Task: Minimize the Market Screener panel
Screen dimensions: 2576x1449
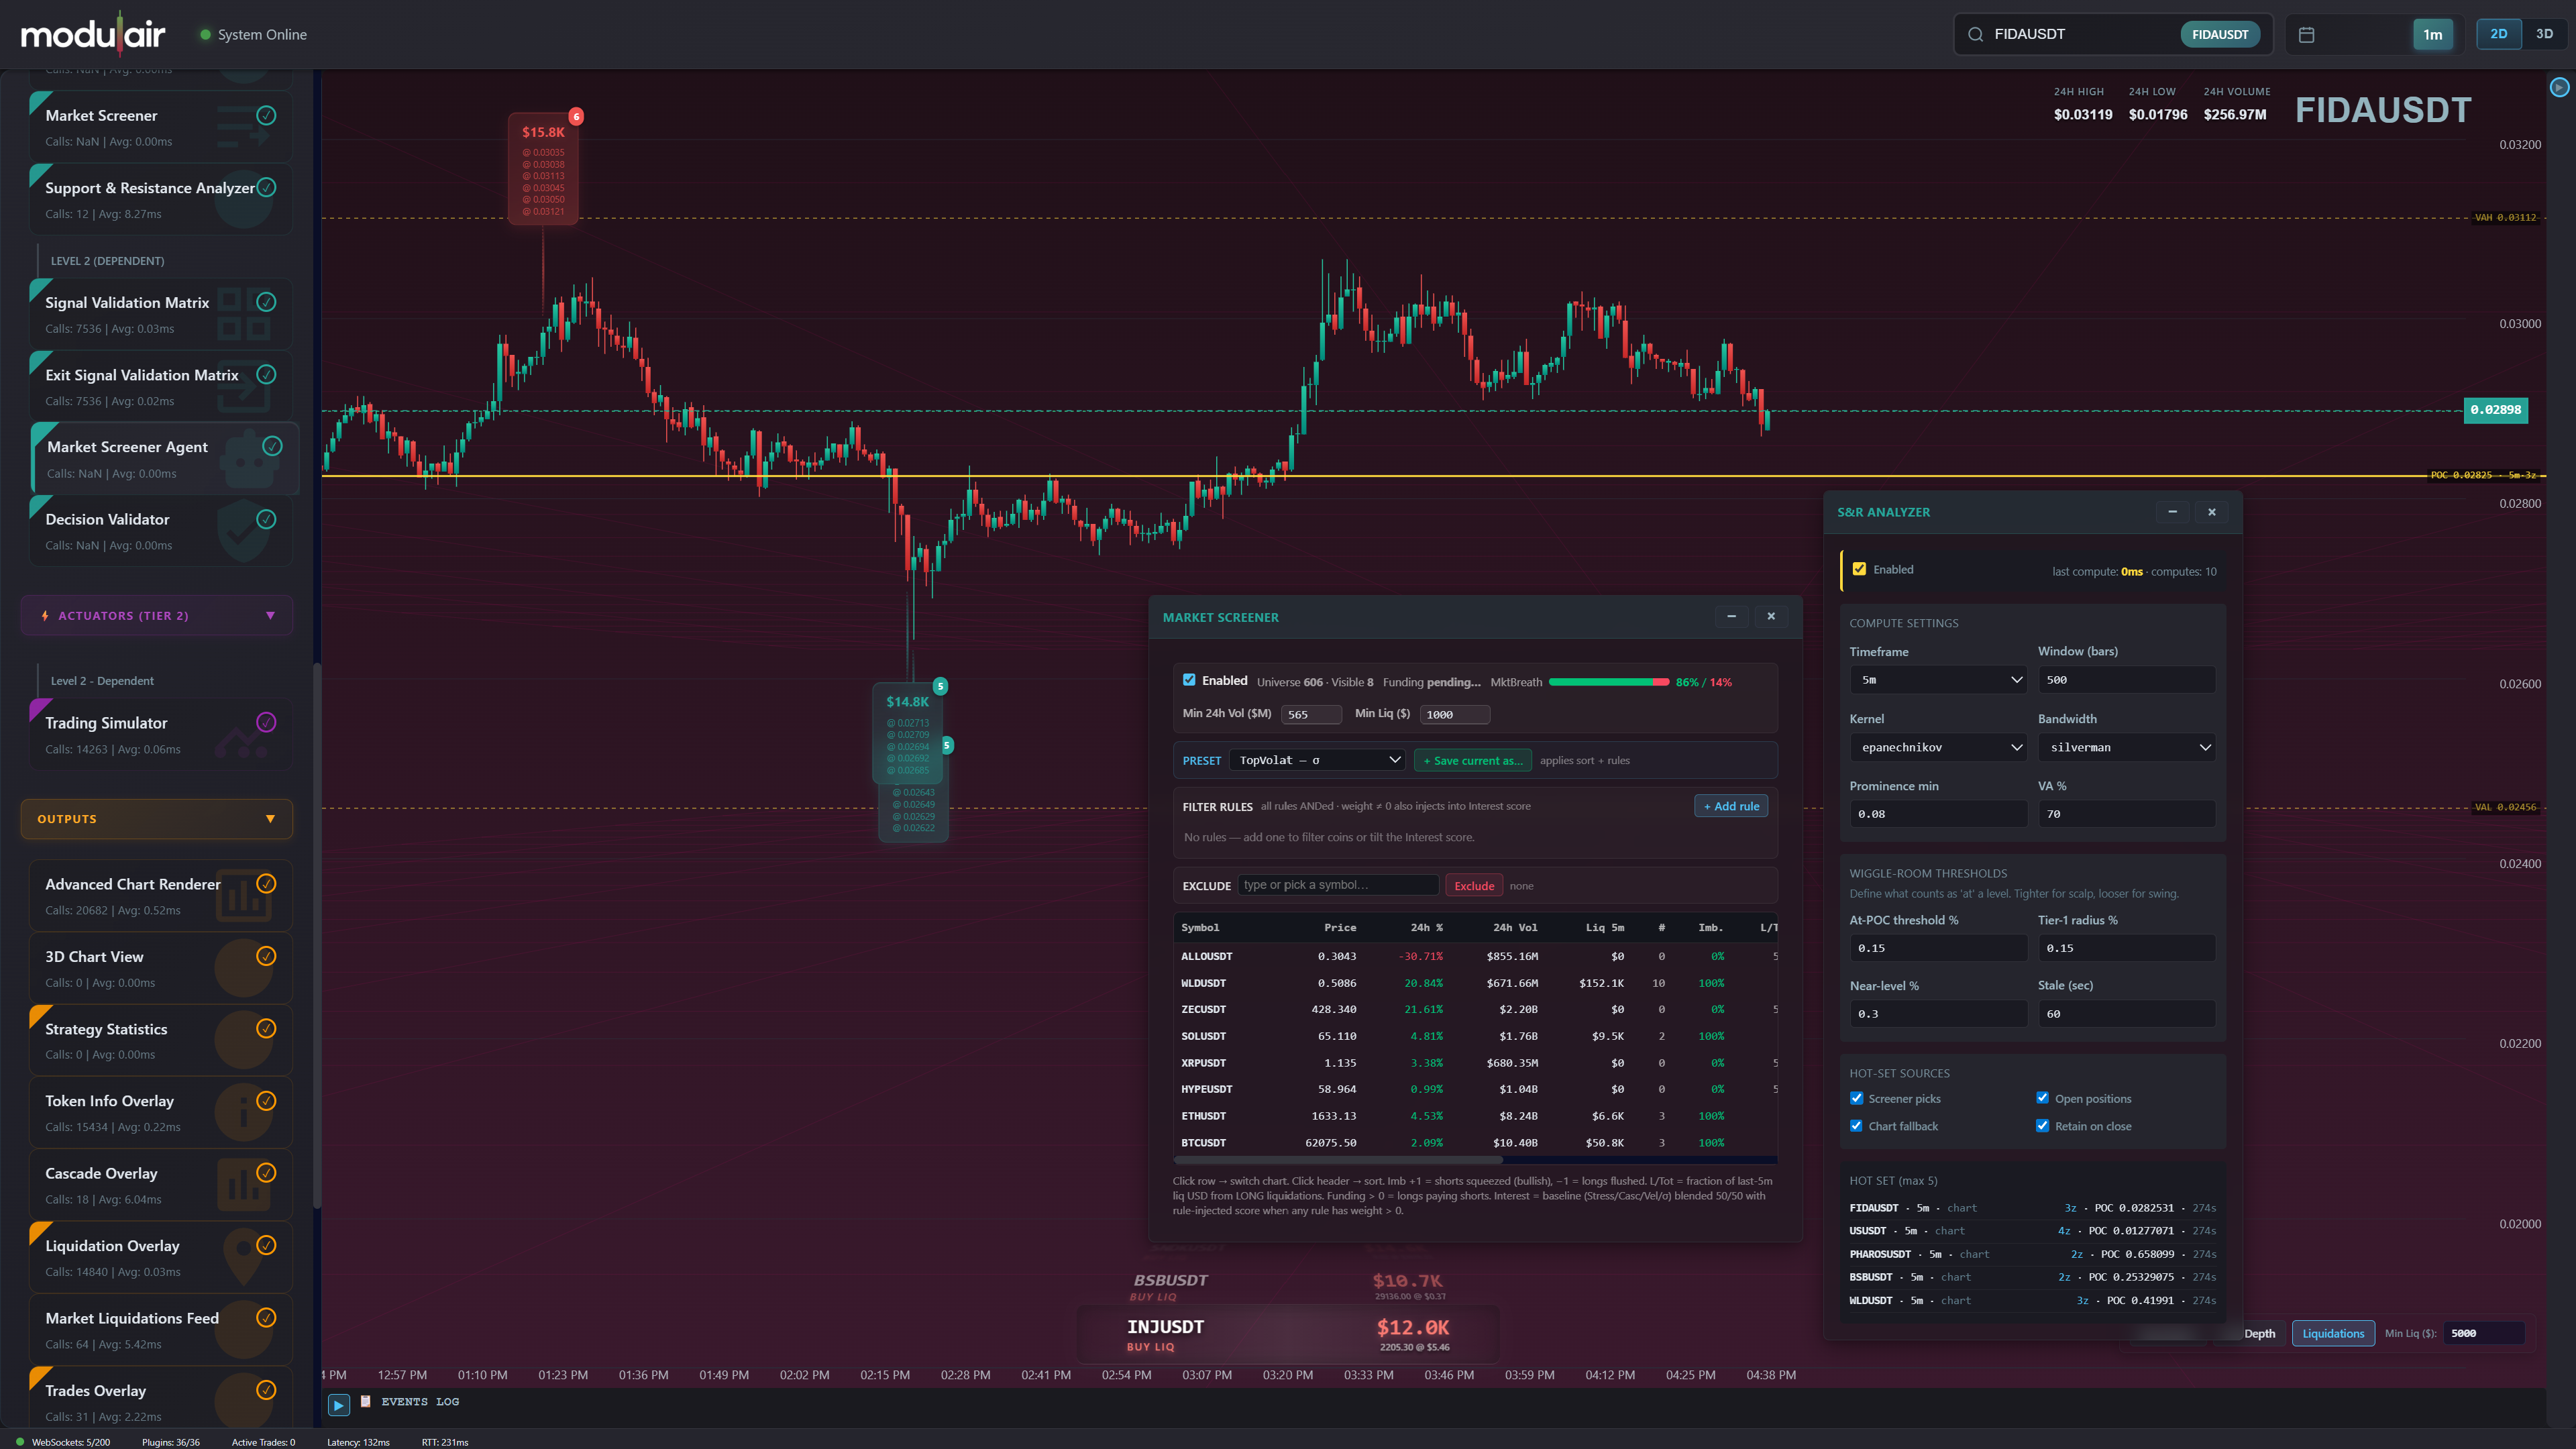Action: pos(1732,616)
